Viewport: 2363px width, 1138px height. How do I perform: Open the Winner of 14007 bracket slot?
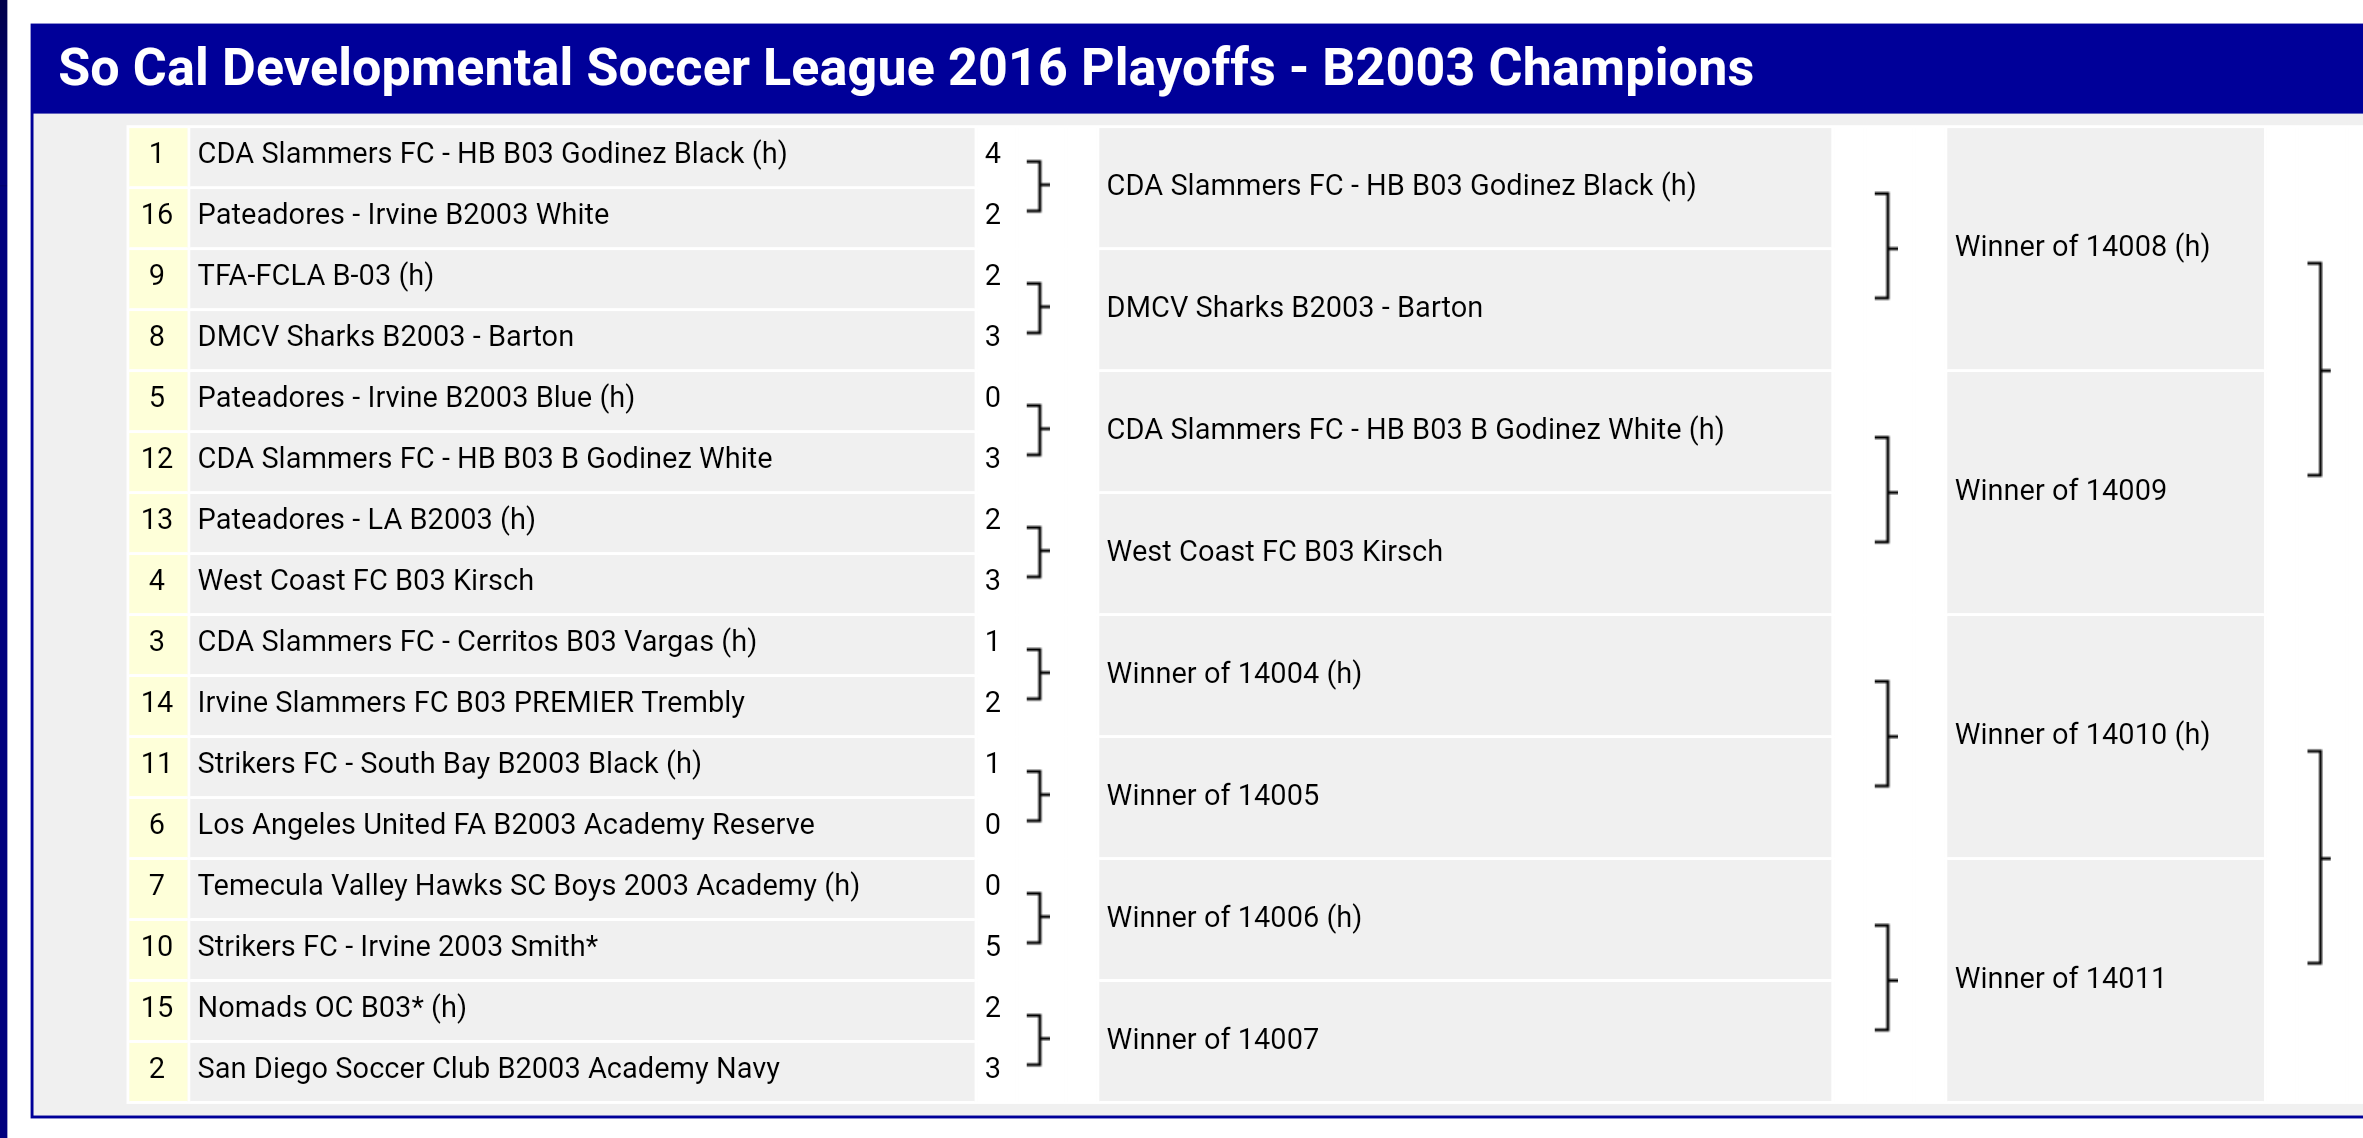[x=1212, y=1039]
